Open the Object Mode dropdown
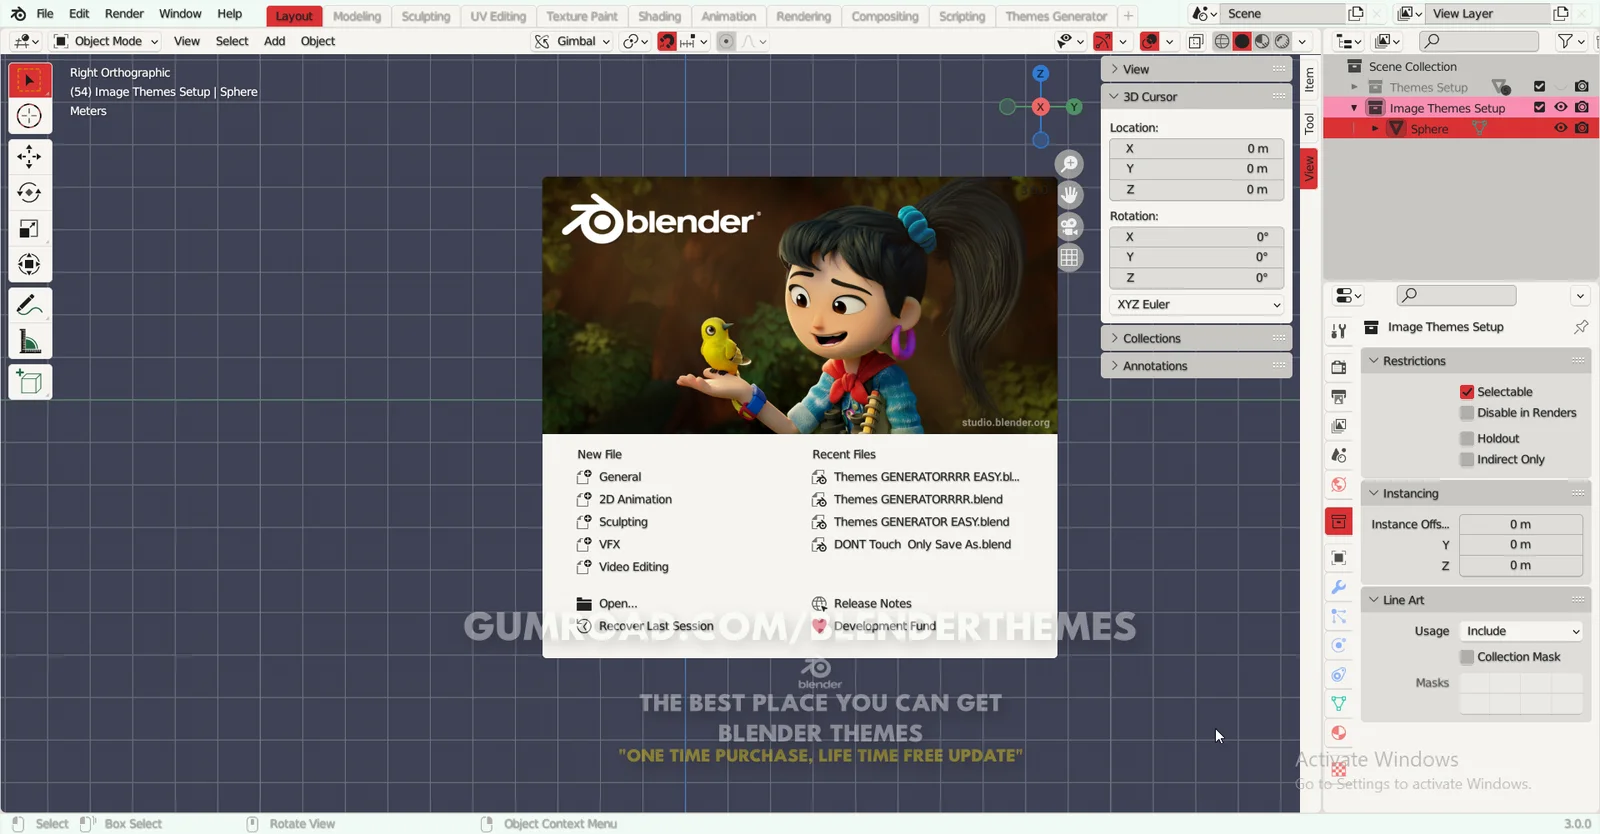 click(106, 41)
